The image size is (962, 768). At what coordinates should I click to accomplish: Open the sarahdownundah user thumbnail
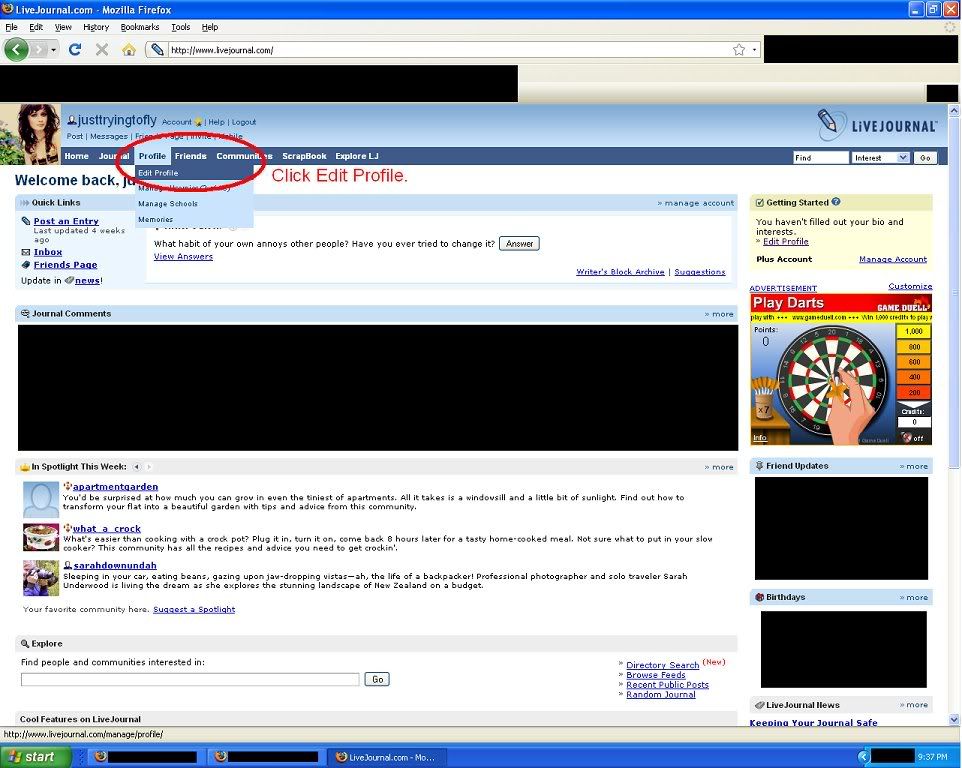(x=41, y=578)
